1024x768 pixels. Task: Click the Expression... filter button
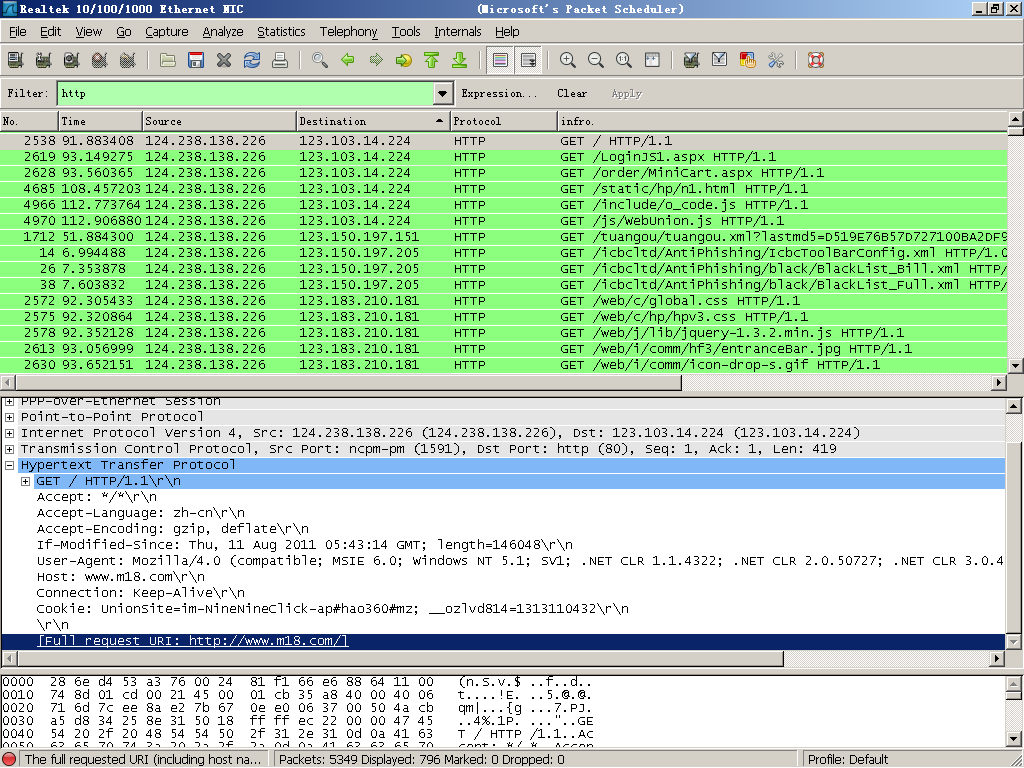pos(499,93)
